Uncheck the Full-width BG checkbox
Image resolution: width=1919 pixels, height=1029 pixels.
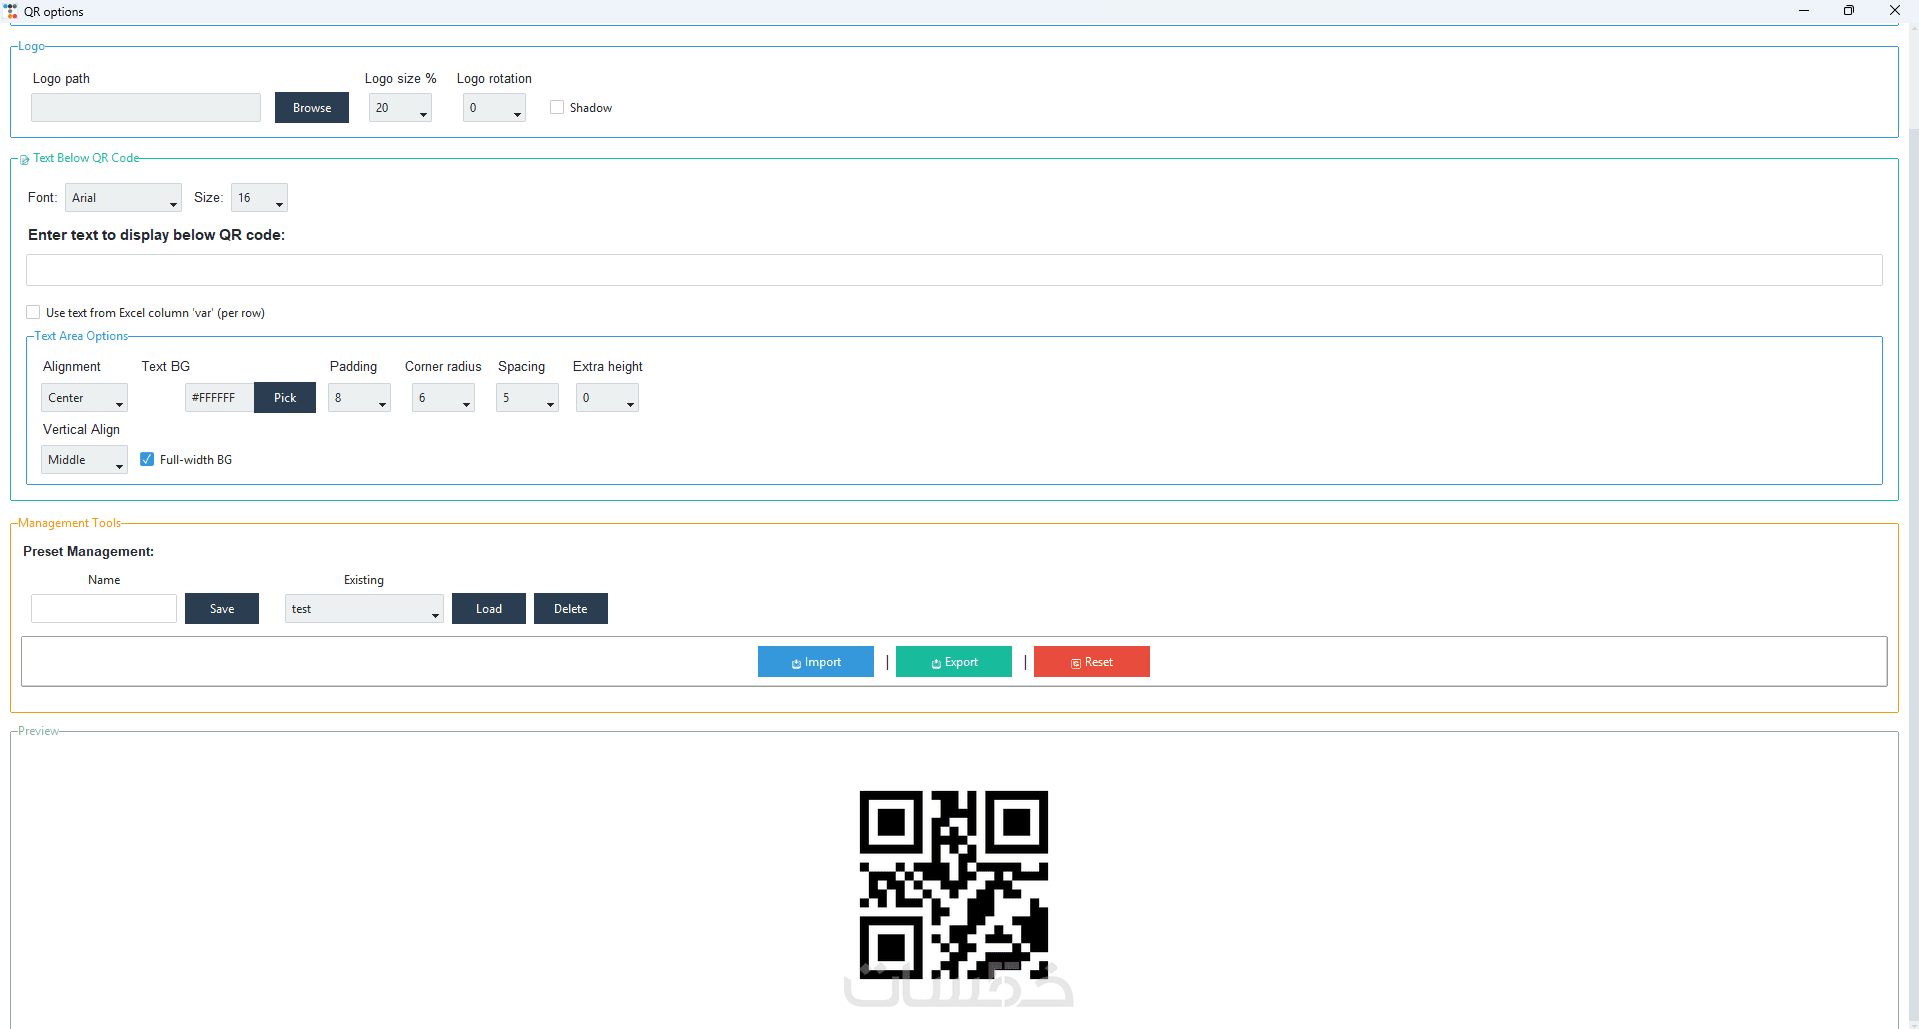point(147,460)
